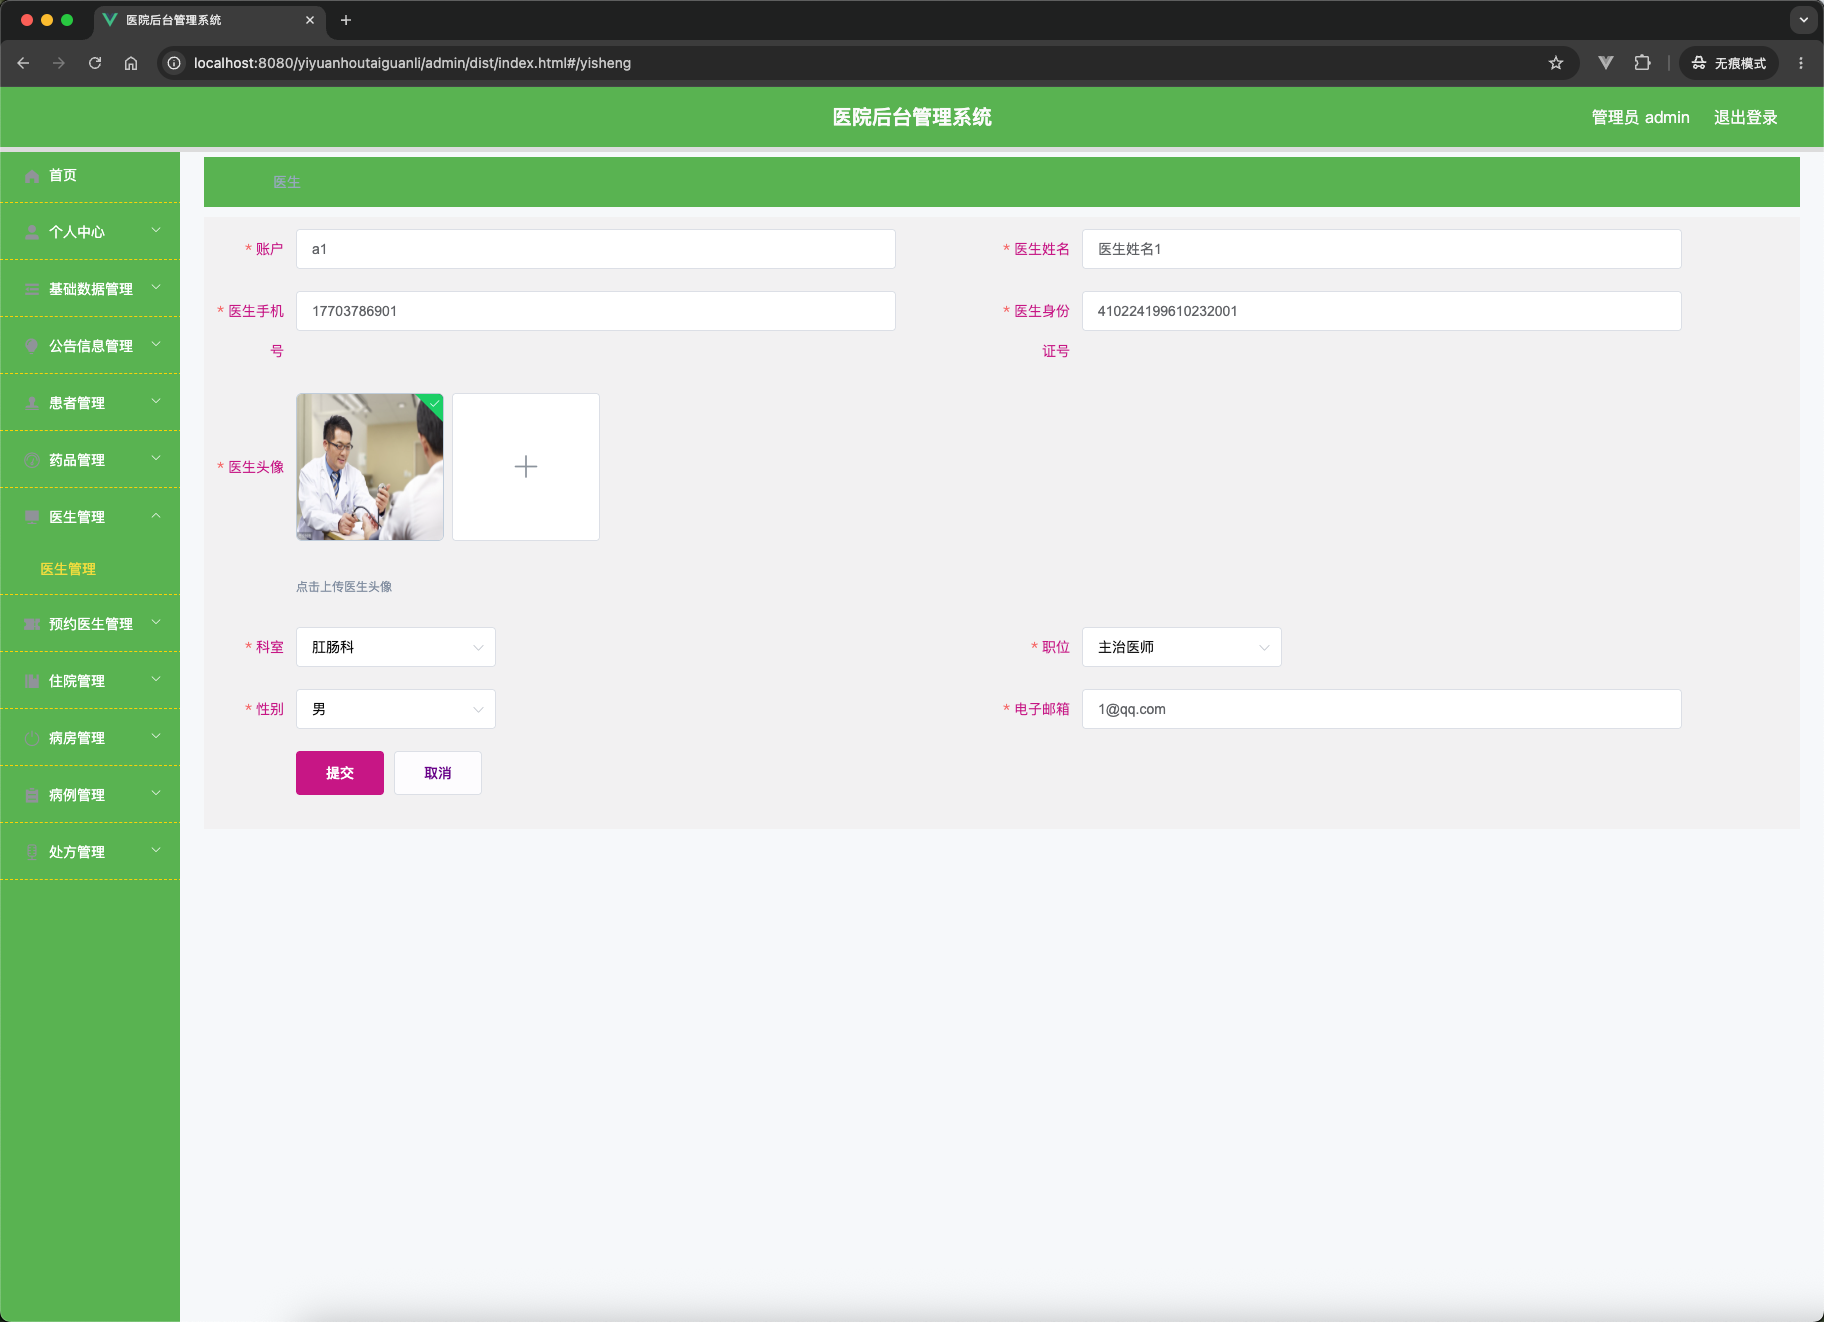Click the 无痕模式 incognito indicator
The image size is (1824, 1322).
click(x=1729, y=63)
